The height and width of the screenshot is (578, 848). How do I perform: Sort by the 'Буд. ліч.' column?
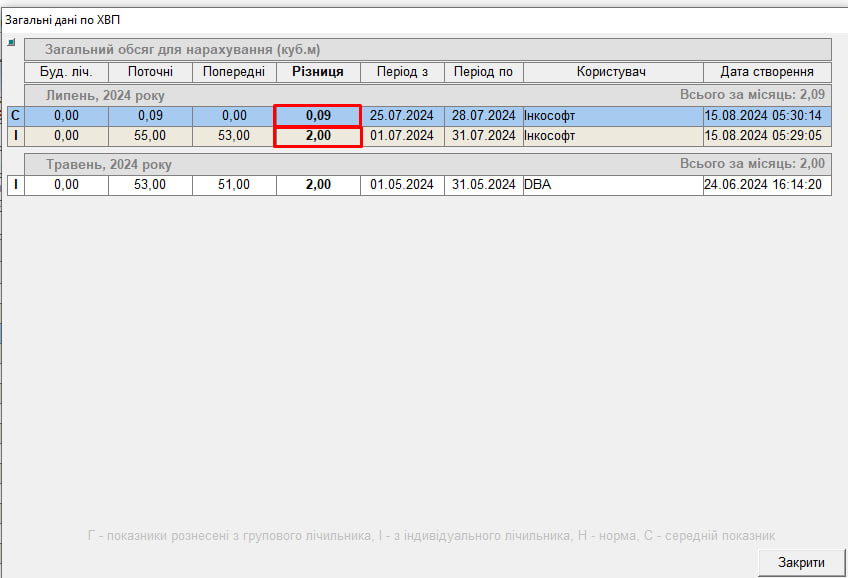[66, 72]
